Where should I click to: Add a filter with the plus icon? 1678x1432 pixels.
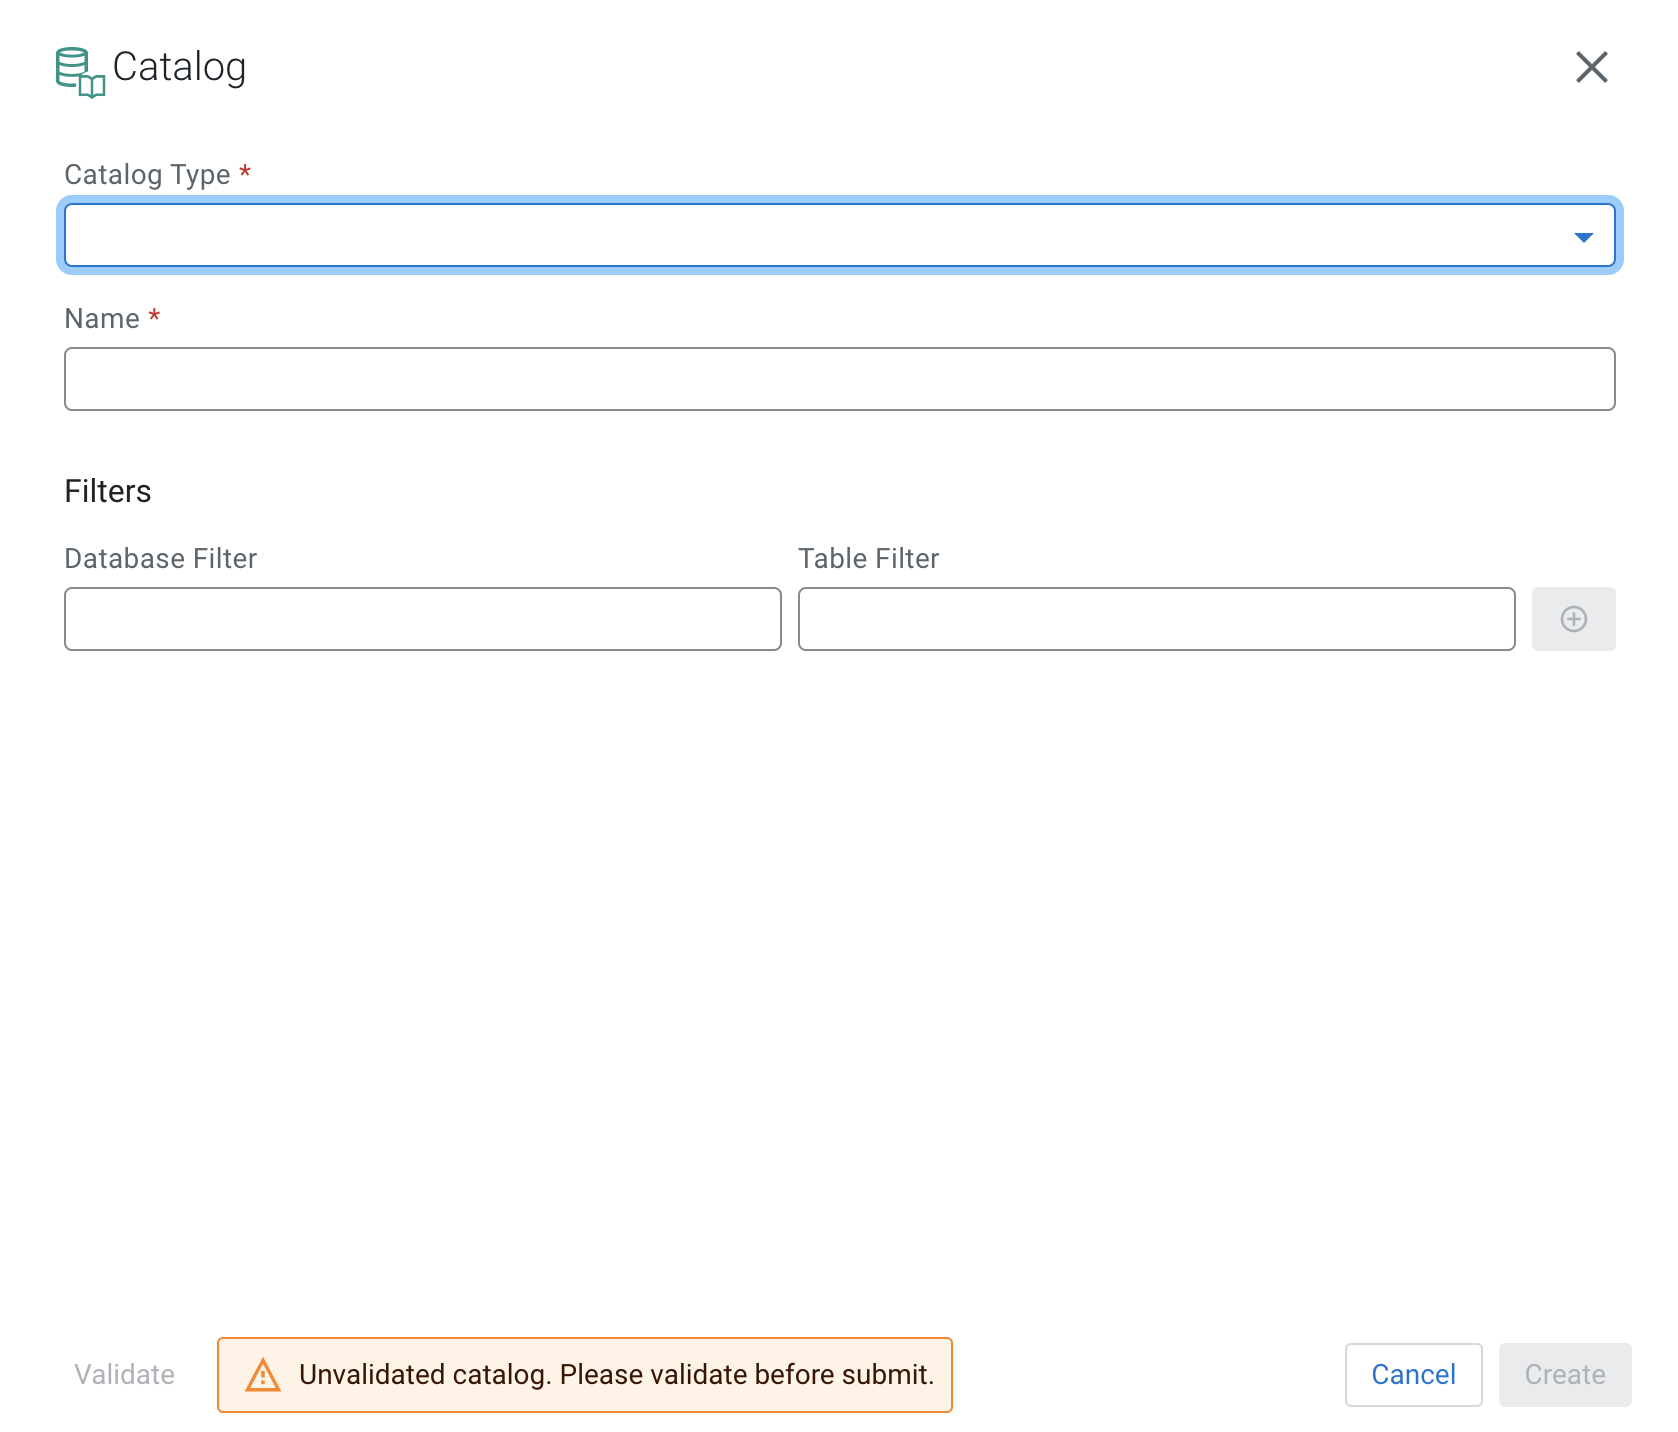pos(1573,619)
